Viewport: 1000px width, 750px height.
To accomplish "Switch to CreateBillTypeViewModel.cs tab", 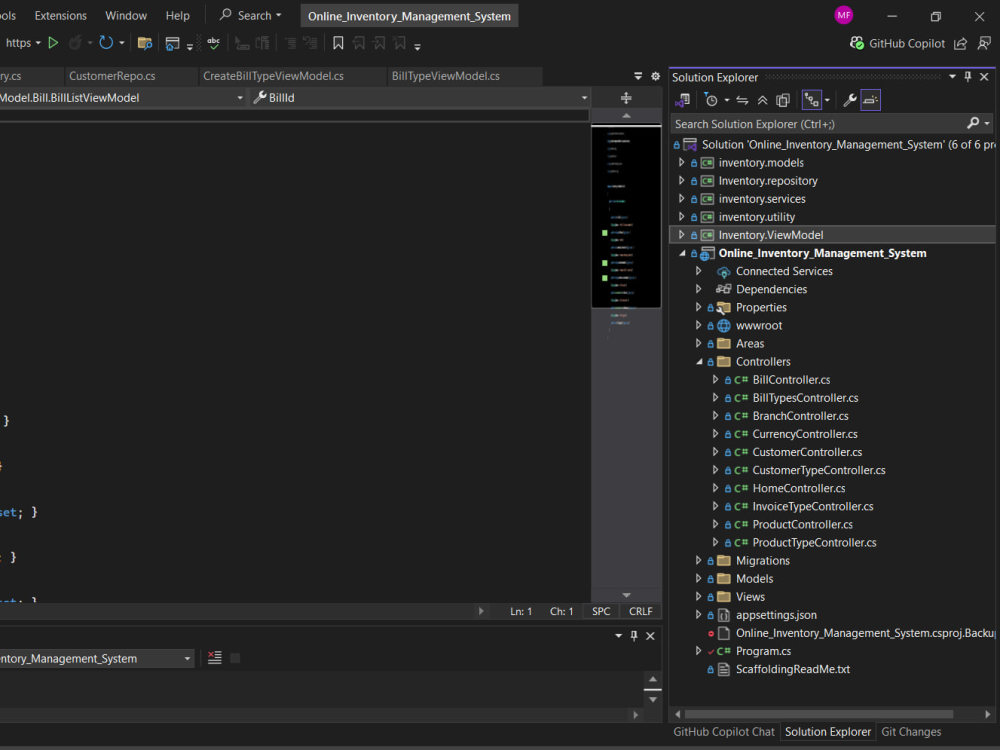I will [273, 76].
